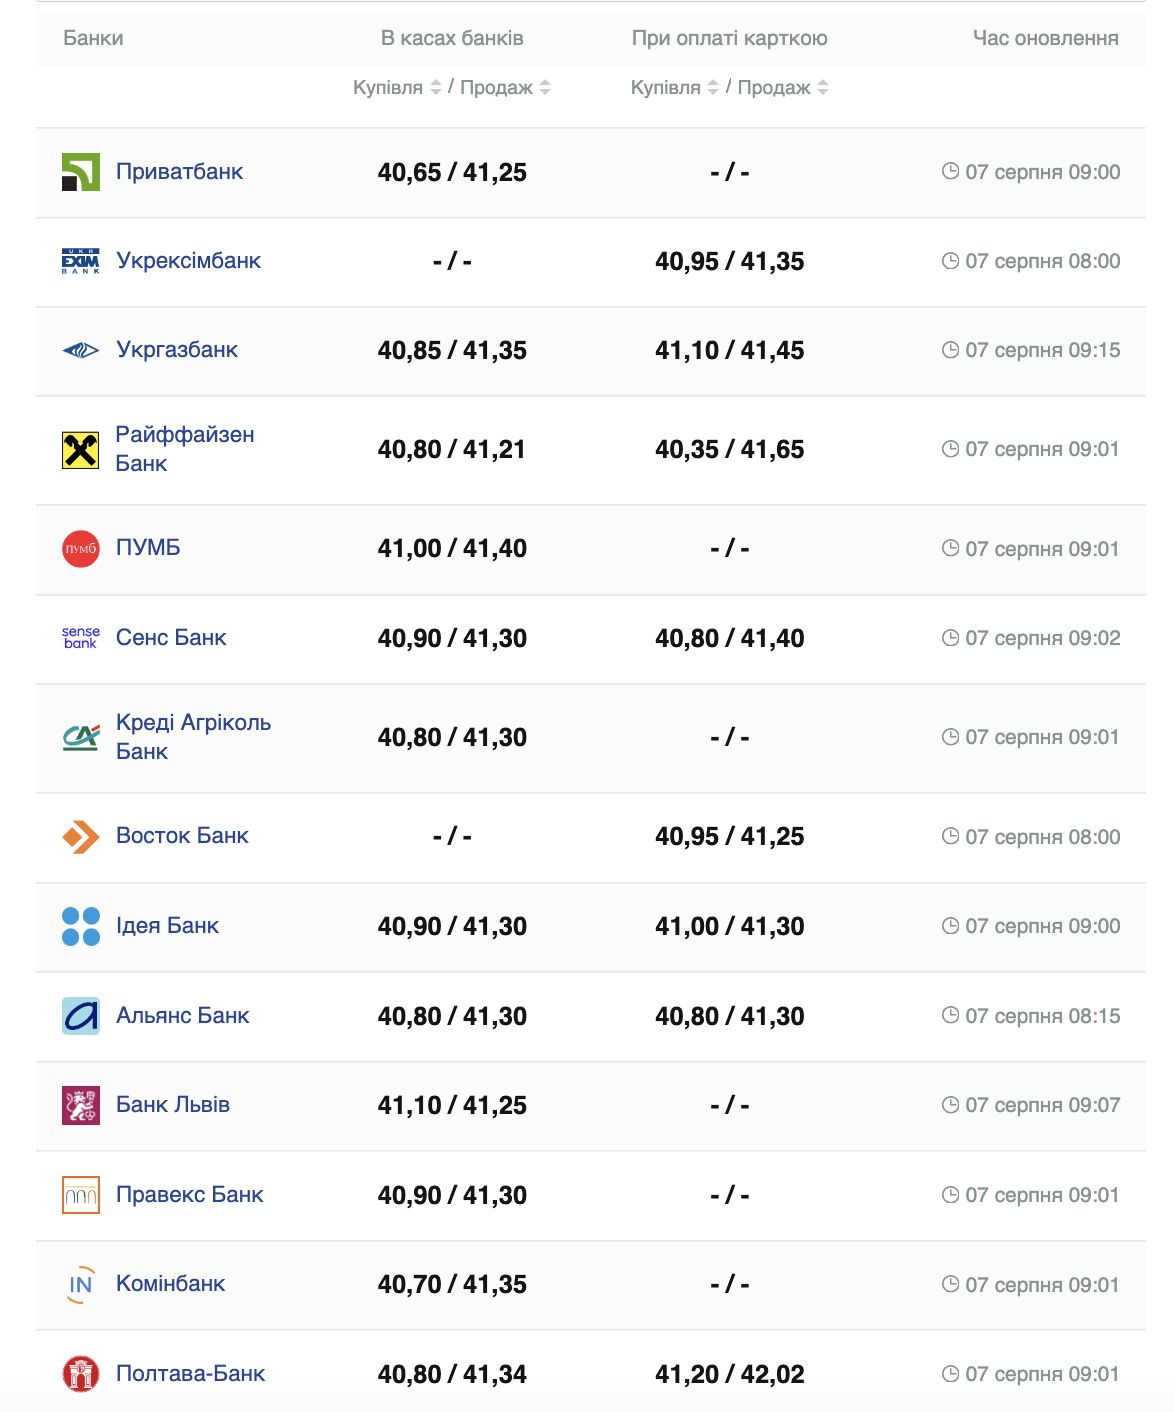Open the Креді Агріколь Банк link
Screen dimensions: 1174x1412
pos(192,737)
